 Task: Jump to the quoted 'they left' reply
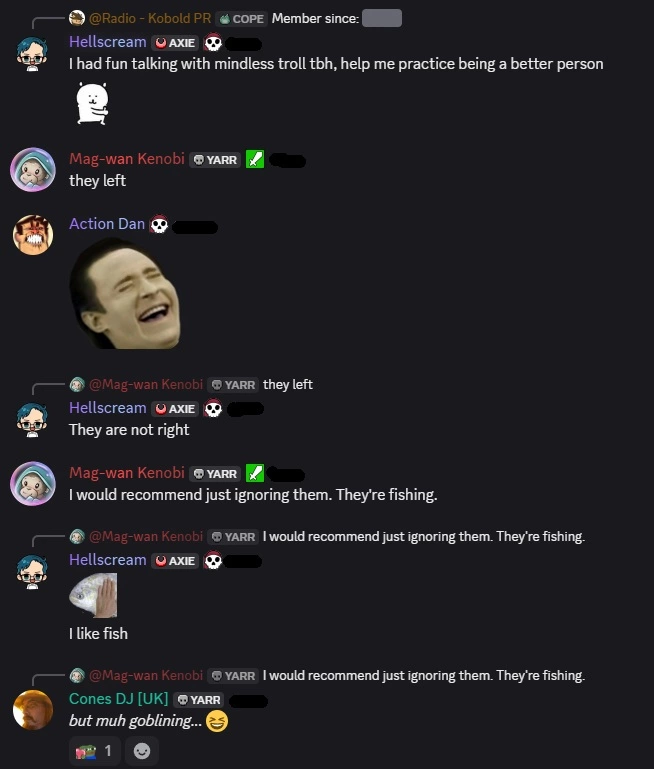tap(288, 384)
